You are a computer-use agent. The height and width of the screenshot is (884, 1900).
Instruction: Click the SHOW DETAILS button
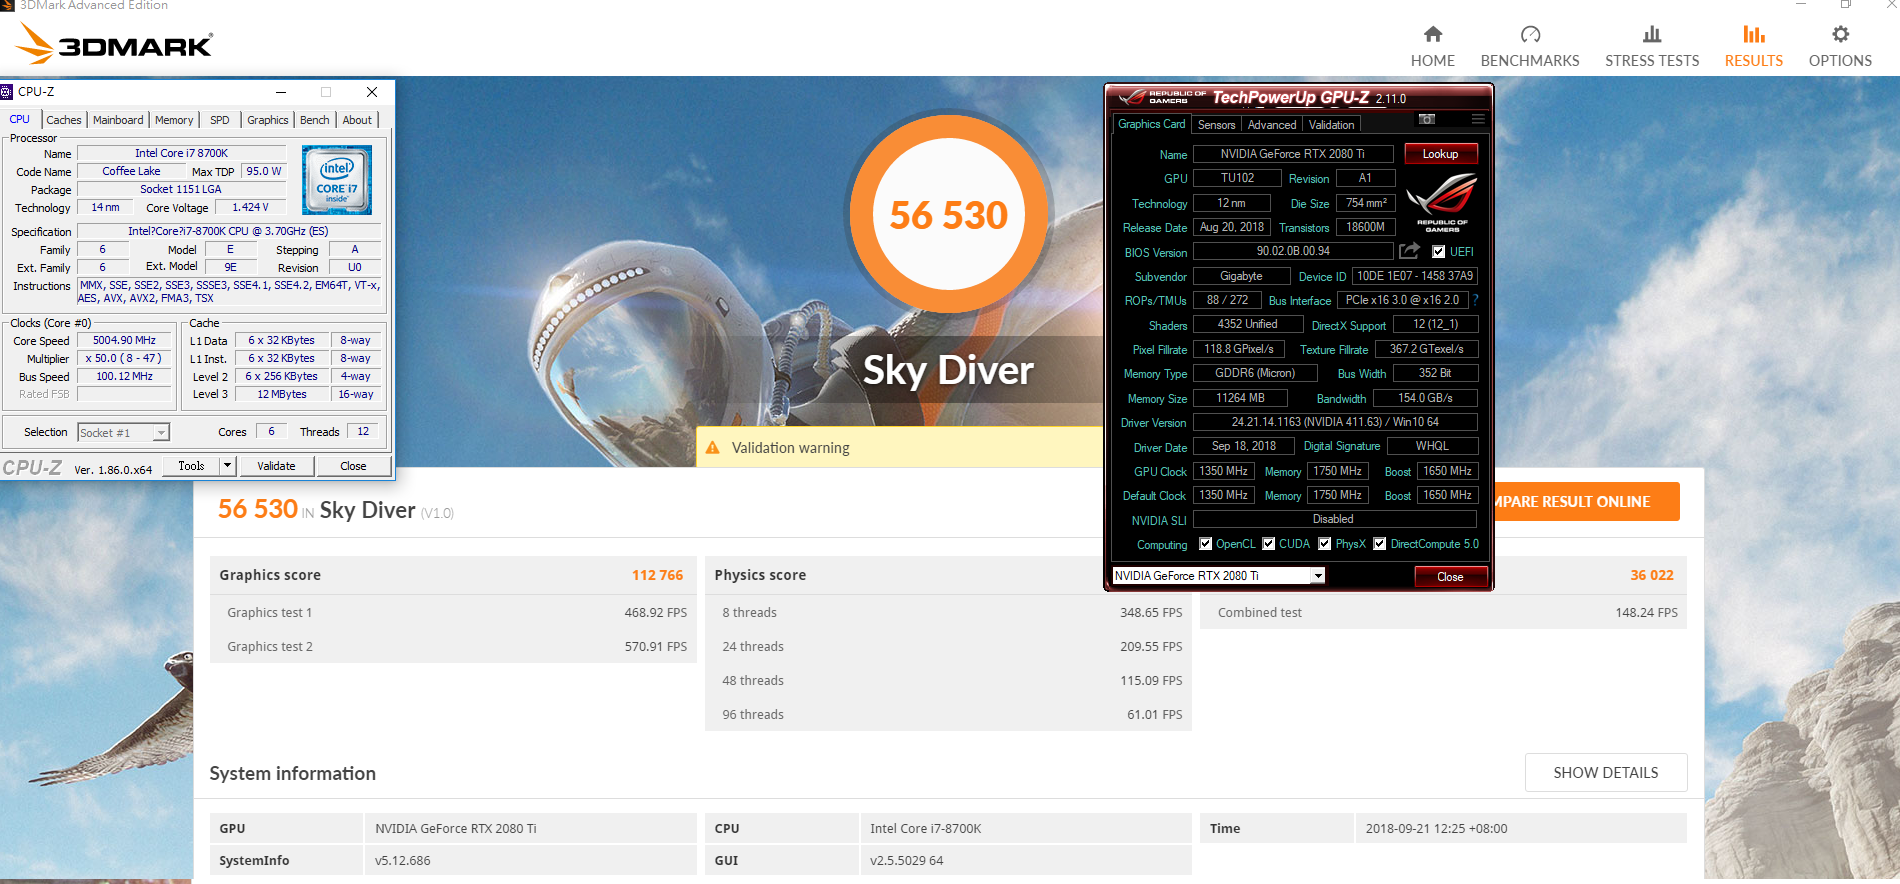1605,773
